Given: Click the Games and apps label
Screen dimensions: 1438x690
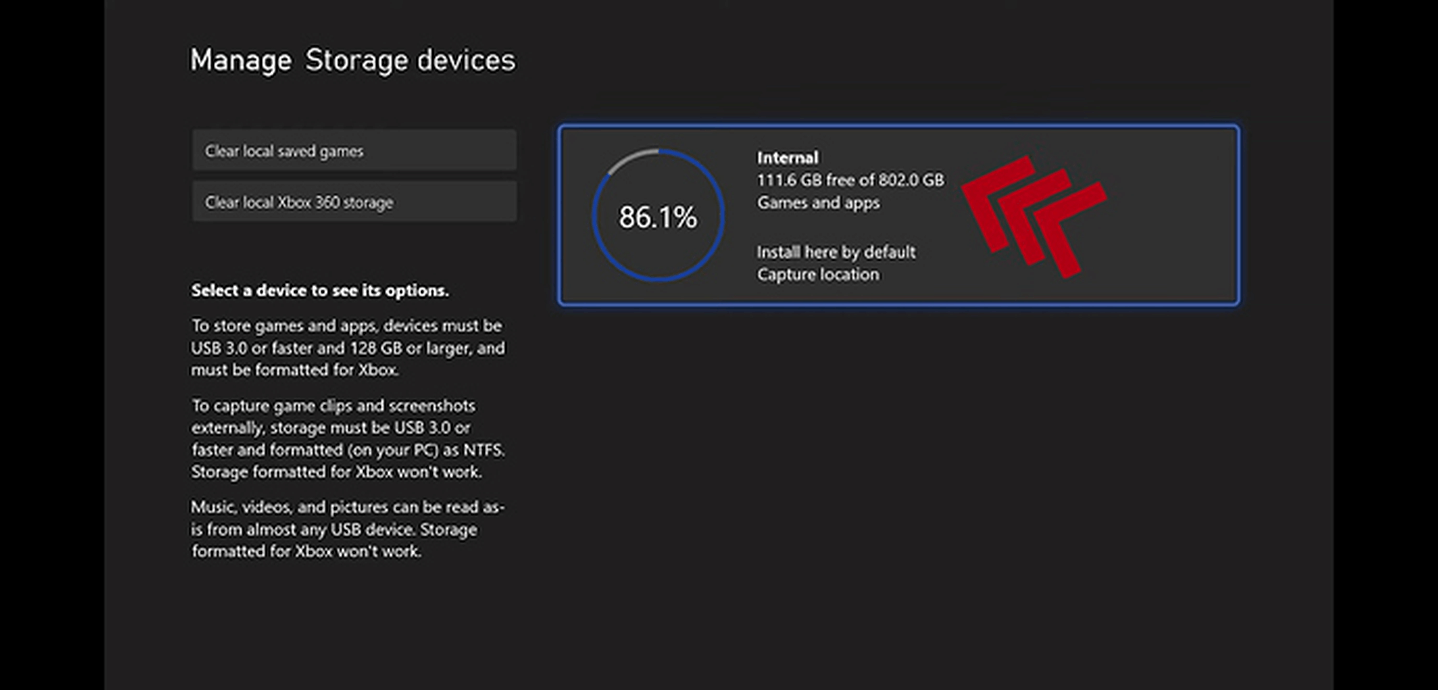Looking at the screenshot, I should tap(818, 202).
